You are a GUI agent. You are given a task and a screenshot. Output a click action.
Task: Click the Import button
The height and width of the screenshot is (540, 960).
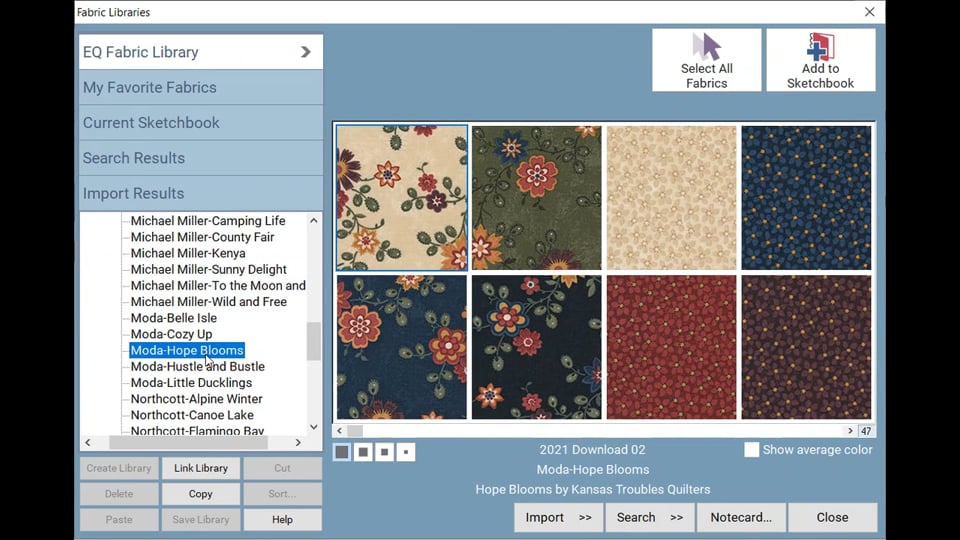[558, 517]
